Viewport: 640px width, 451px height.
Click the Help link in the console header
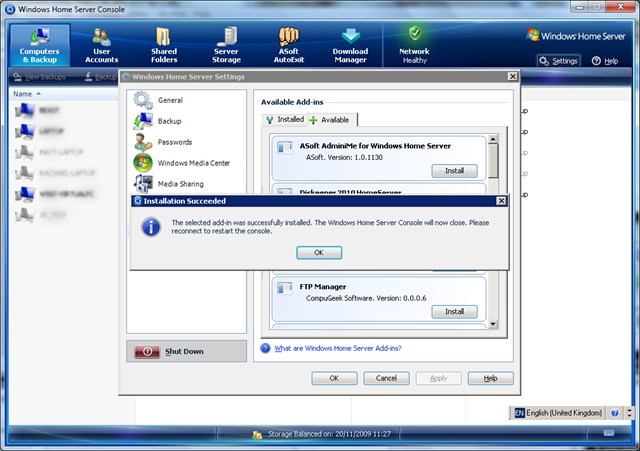pos(605,61)
